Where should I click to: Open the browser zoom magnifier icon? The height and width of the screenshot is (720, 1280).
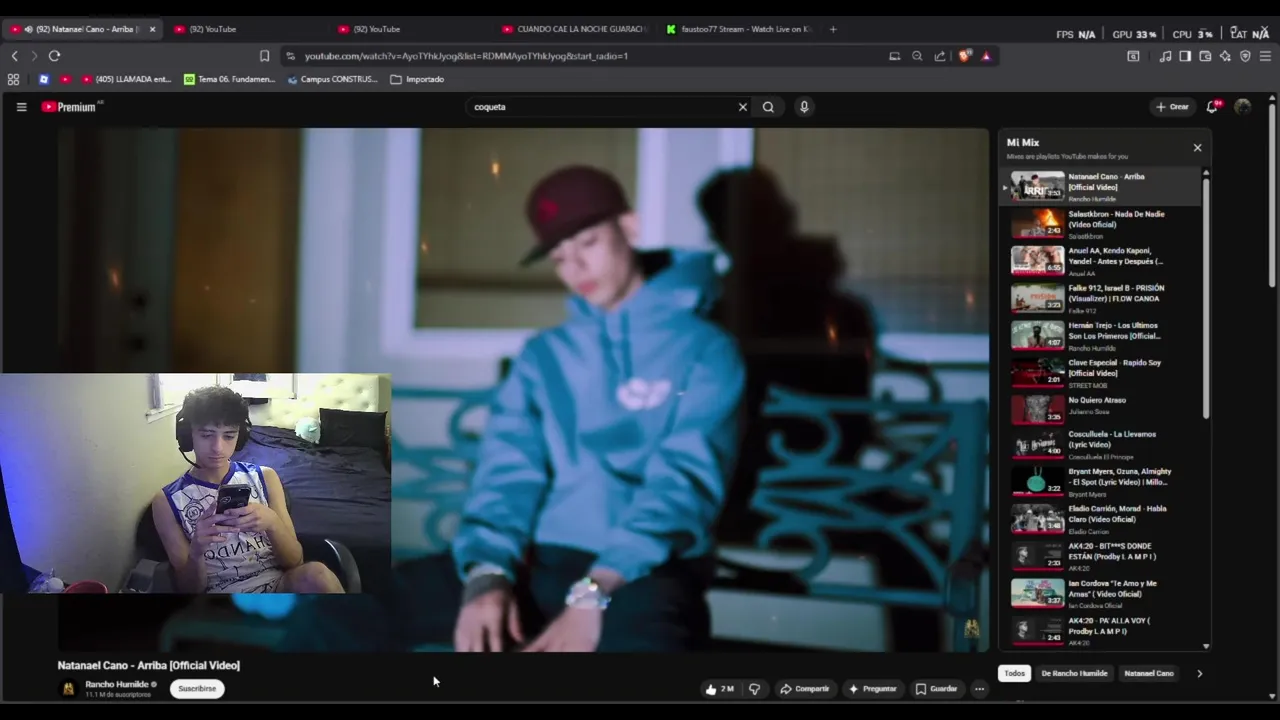pos(917,56)
